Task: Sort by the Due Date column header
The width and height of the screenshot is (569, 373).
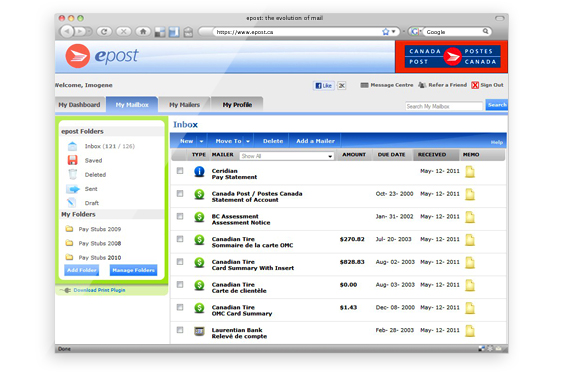Action: [x=391, y=155]
